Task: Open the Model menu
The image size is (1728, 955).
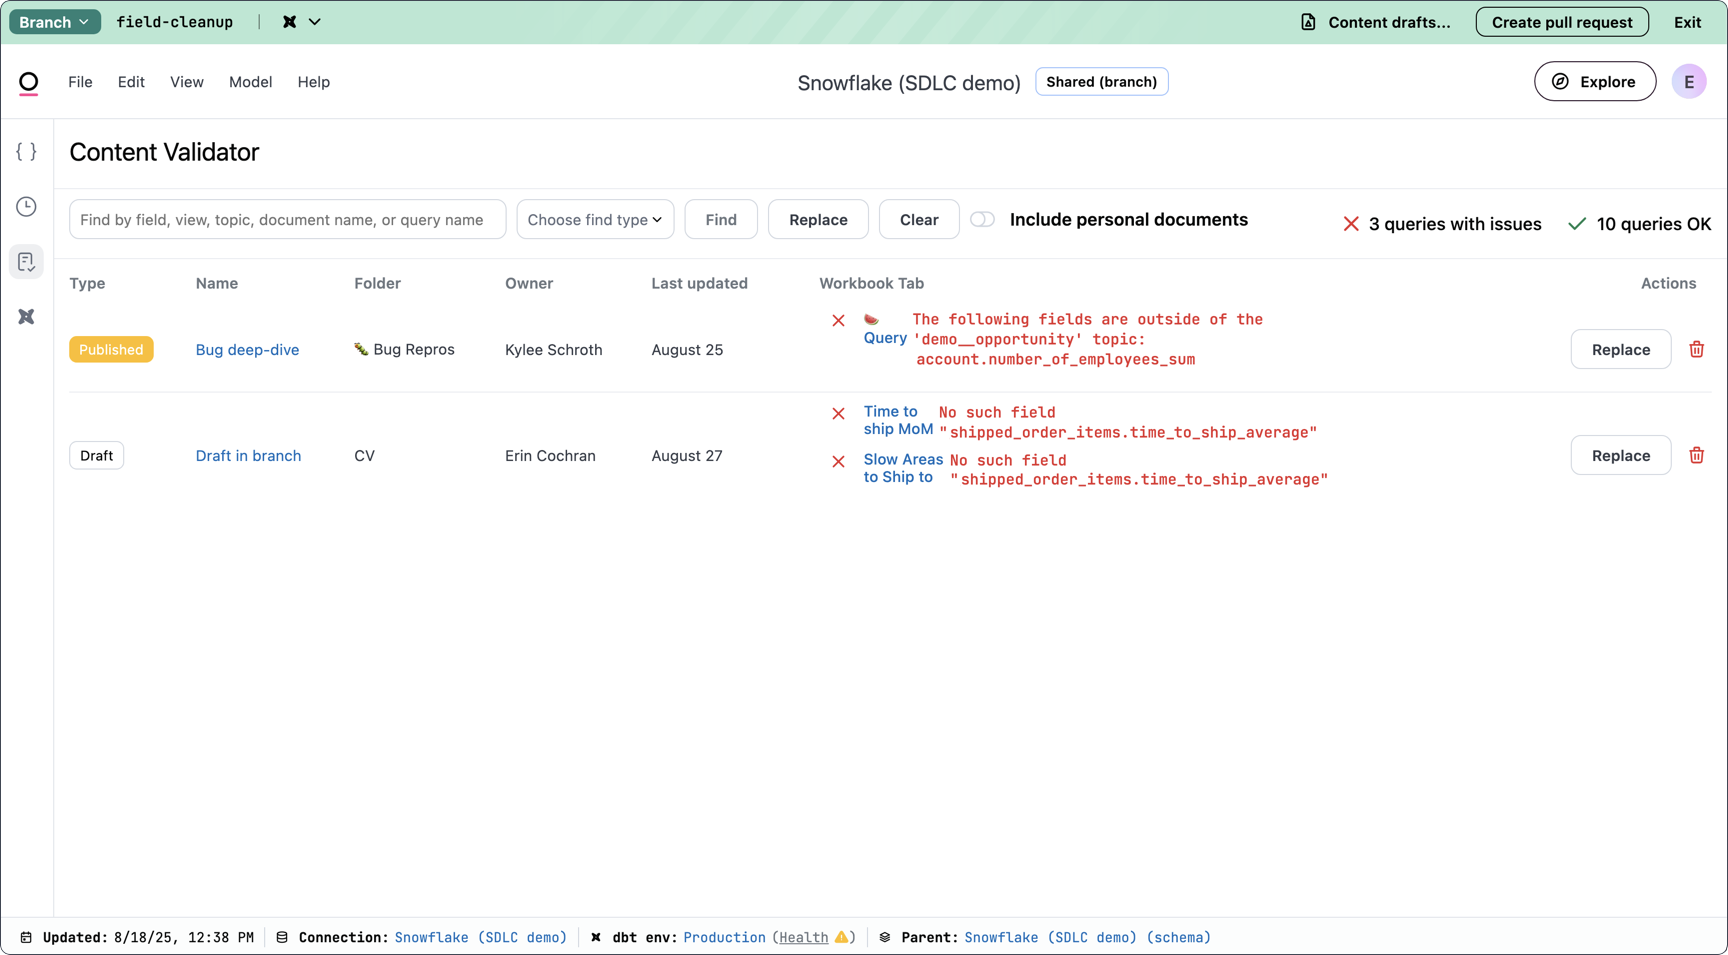Action: pyautogui.click(x=250, y=82)
